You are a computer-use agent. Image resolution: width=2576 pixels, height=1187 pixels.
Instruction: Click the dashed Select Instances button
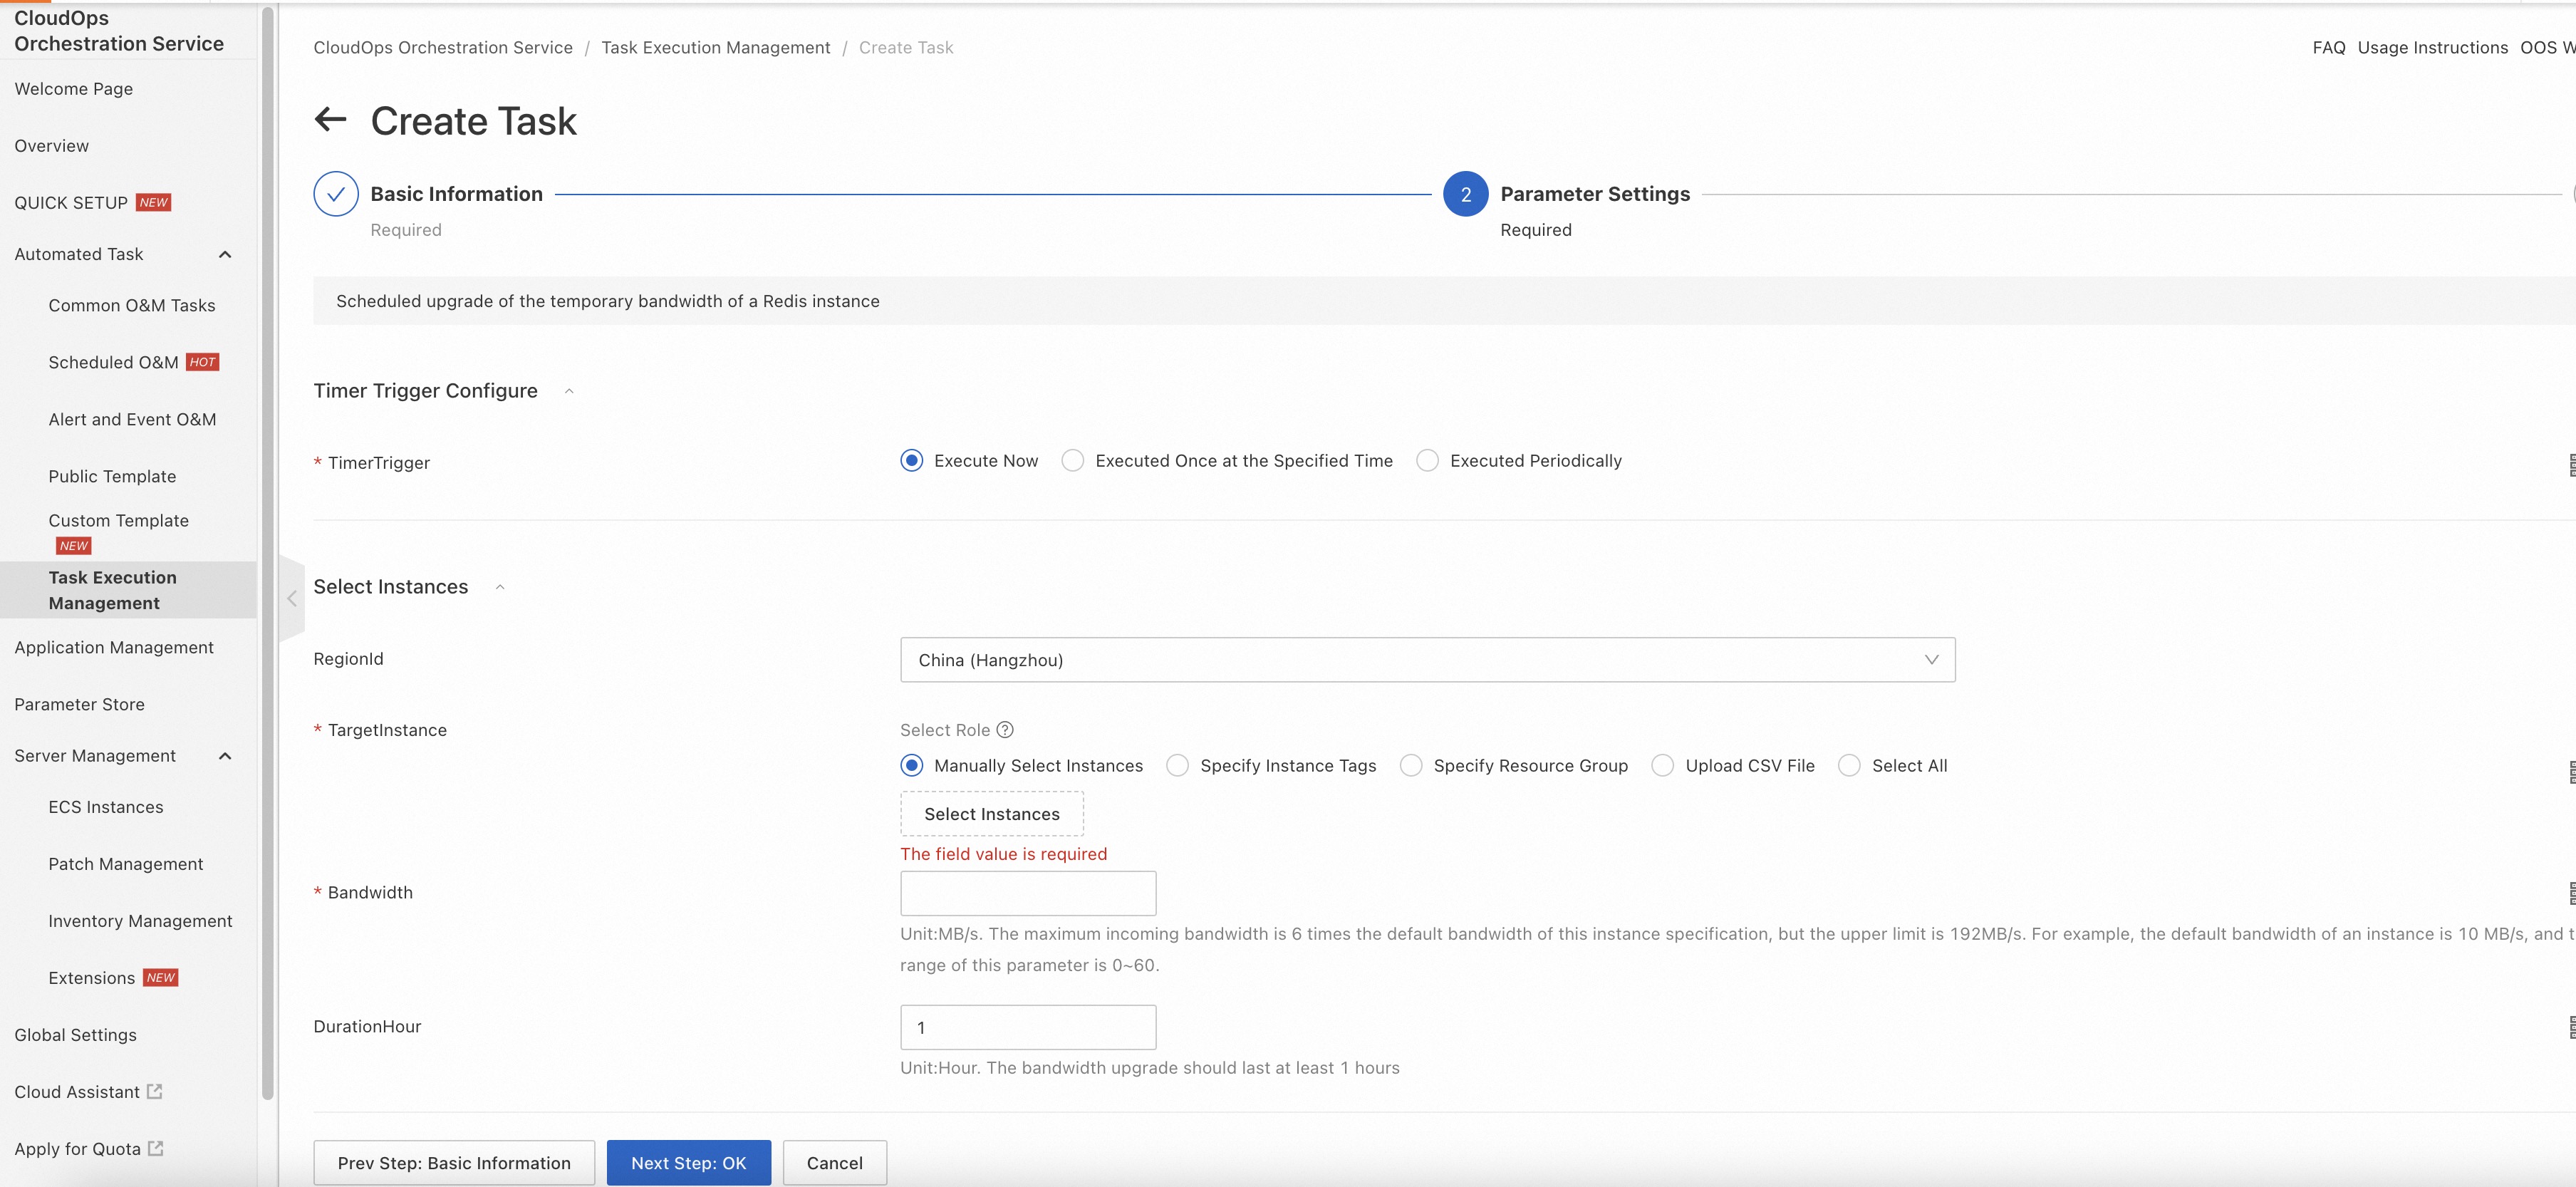click(991, 814)
